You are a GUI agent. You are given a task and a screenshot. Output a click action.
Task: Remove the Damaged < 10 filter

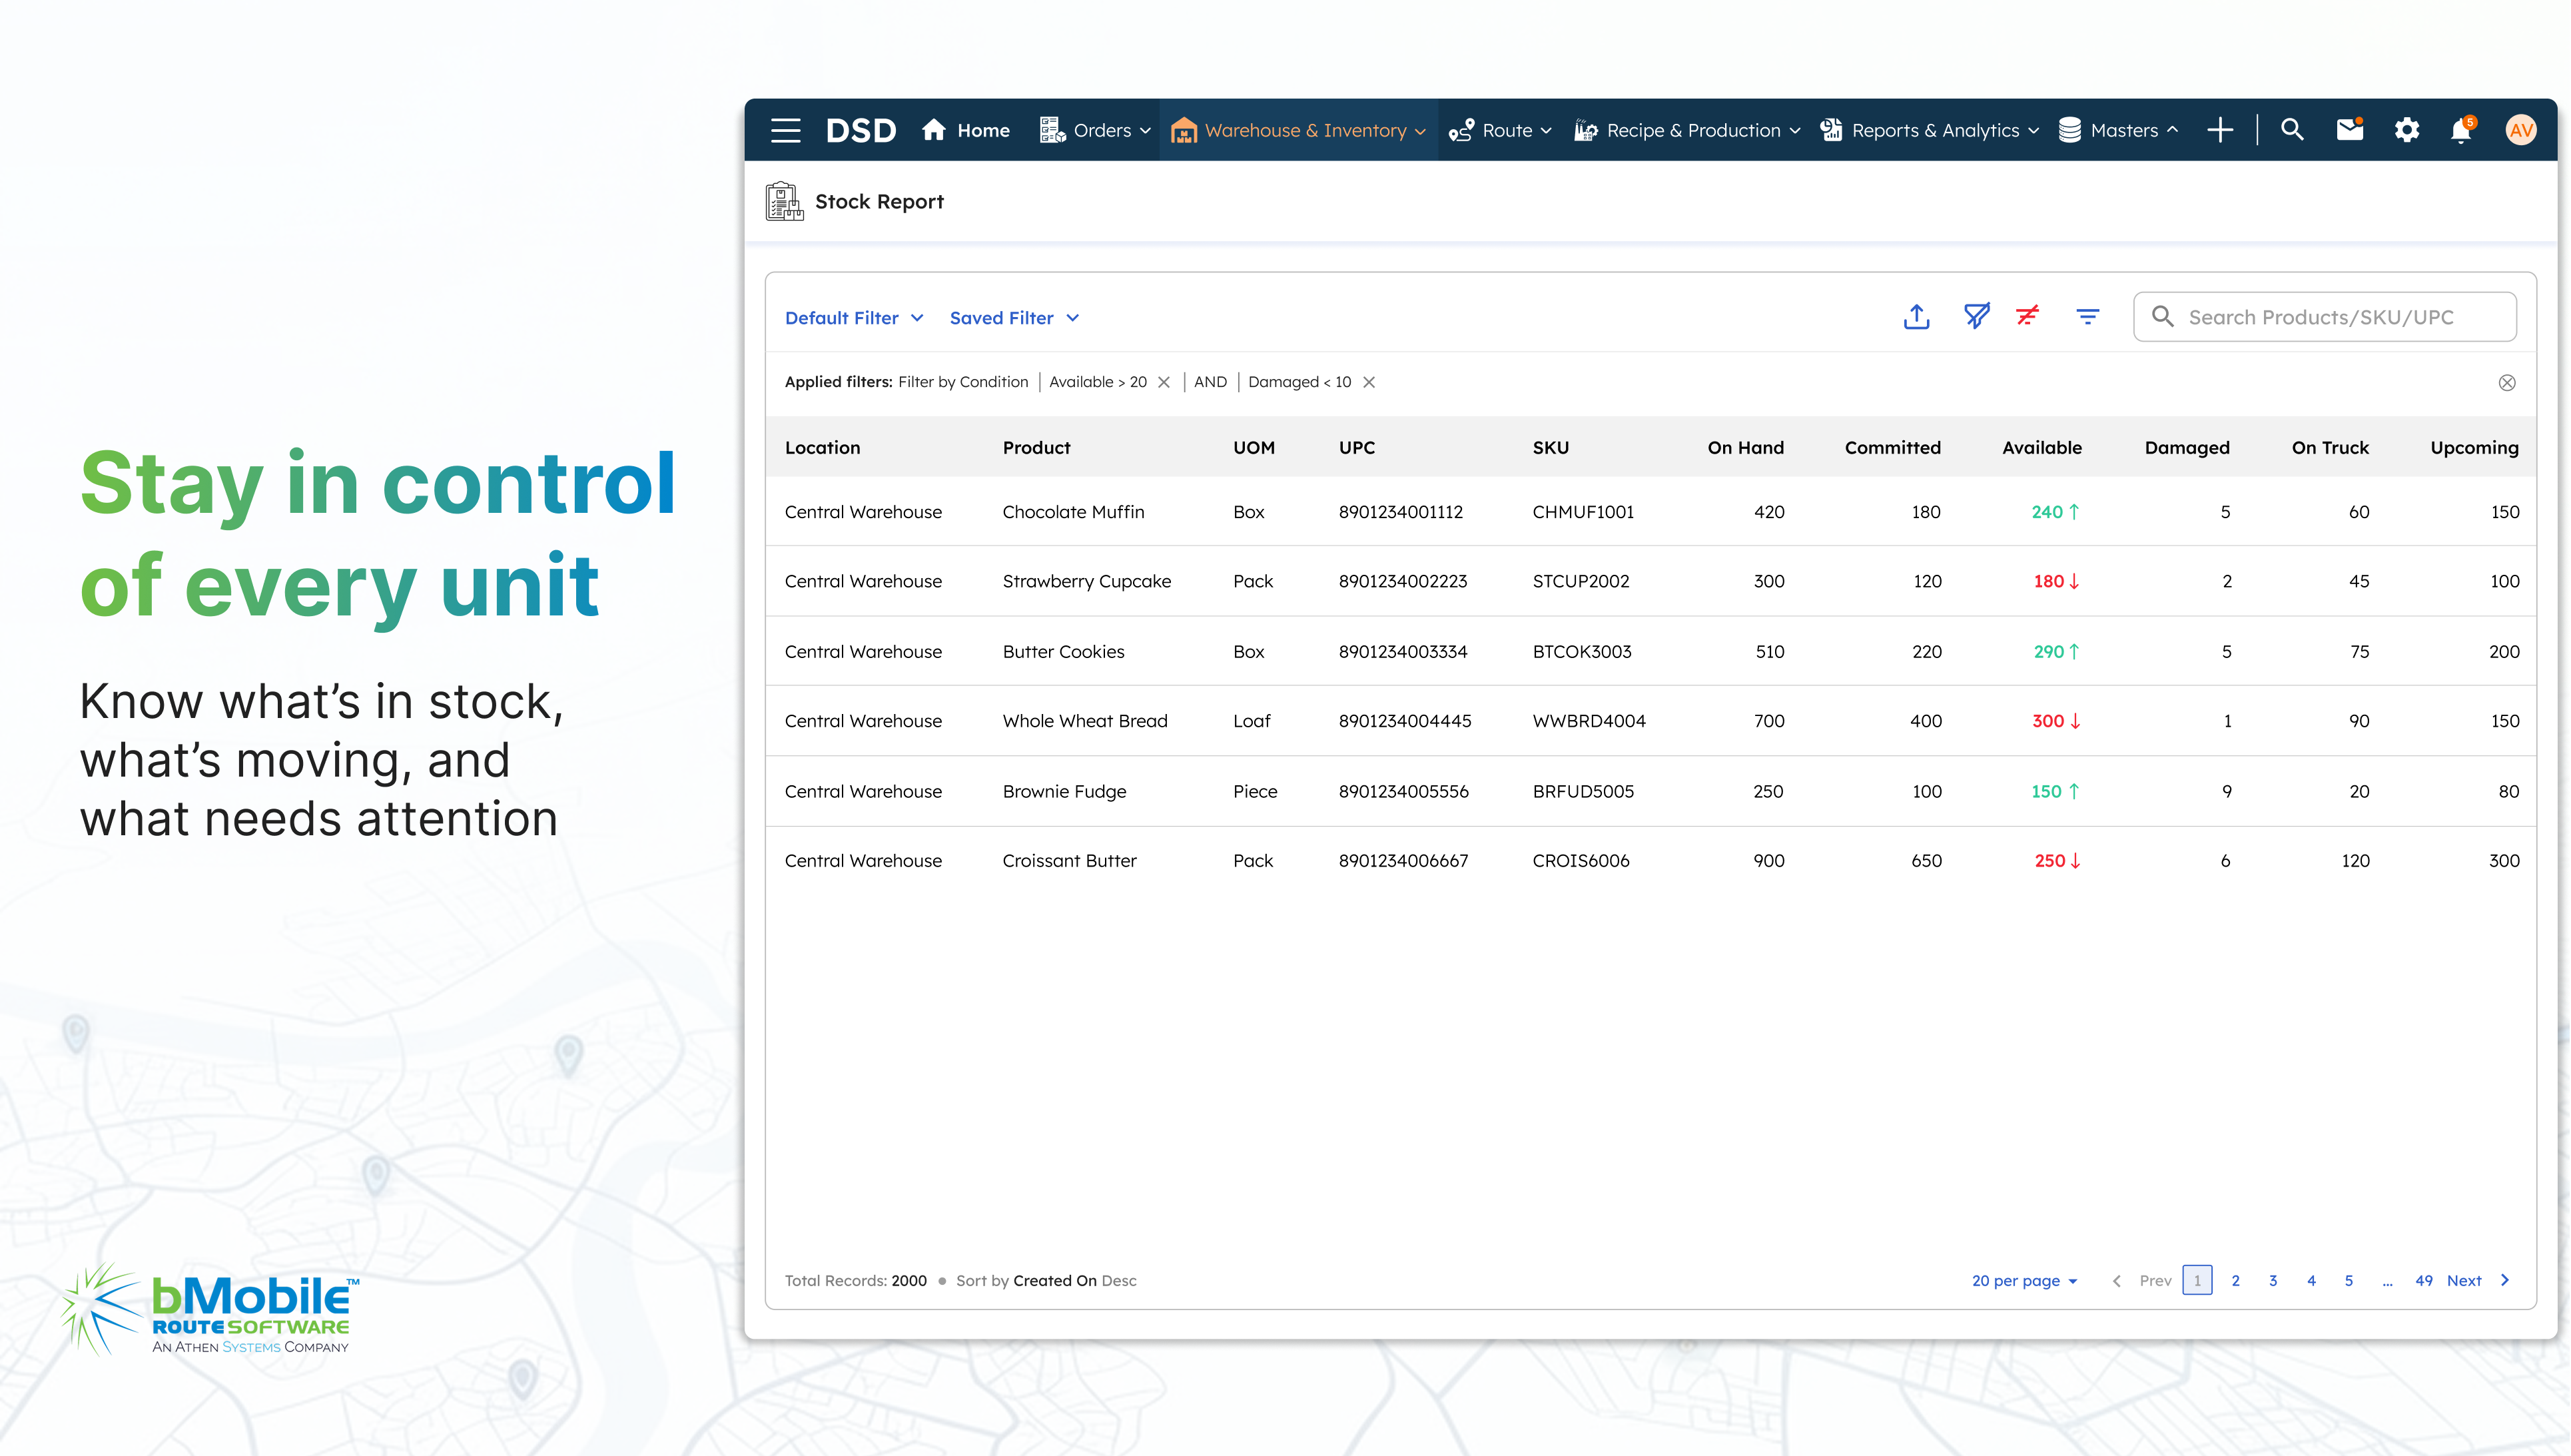pyautogui.click(x=1369, y=382)
